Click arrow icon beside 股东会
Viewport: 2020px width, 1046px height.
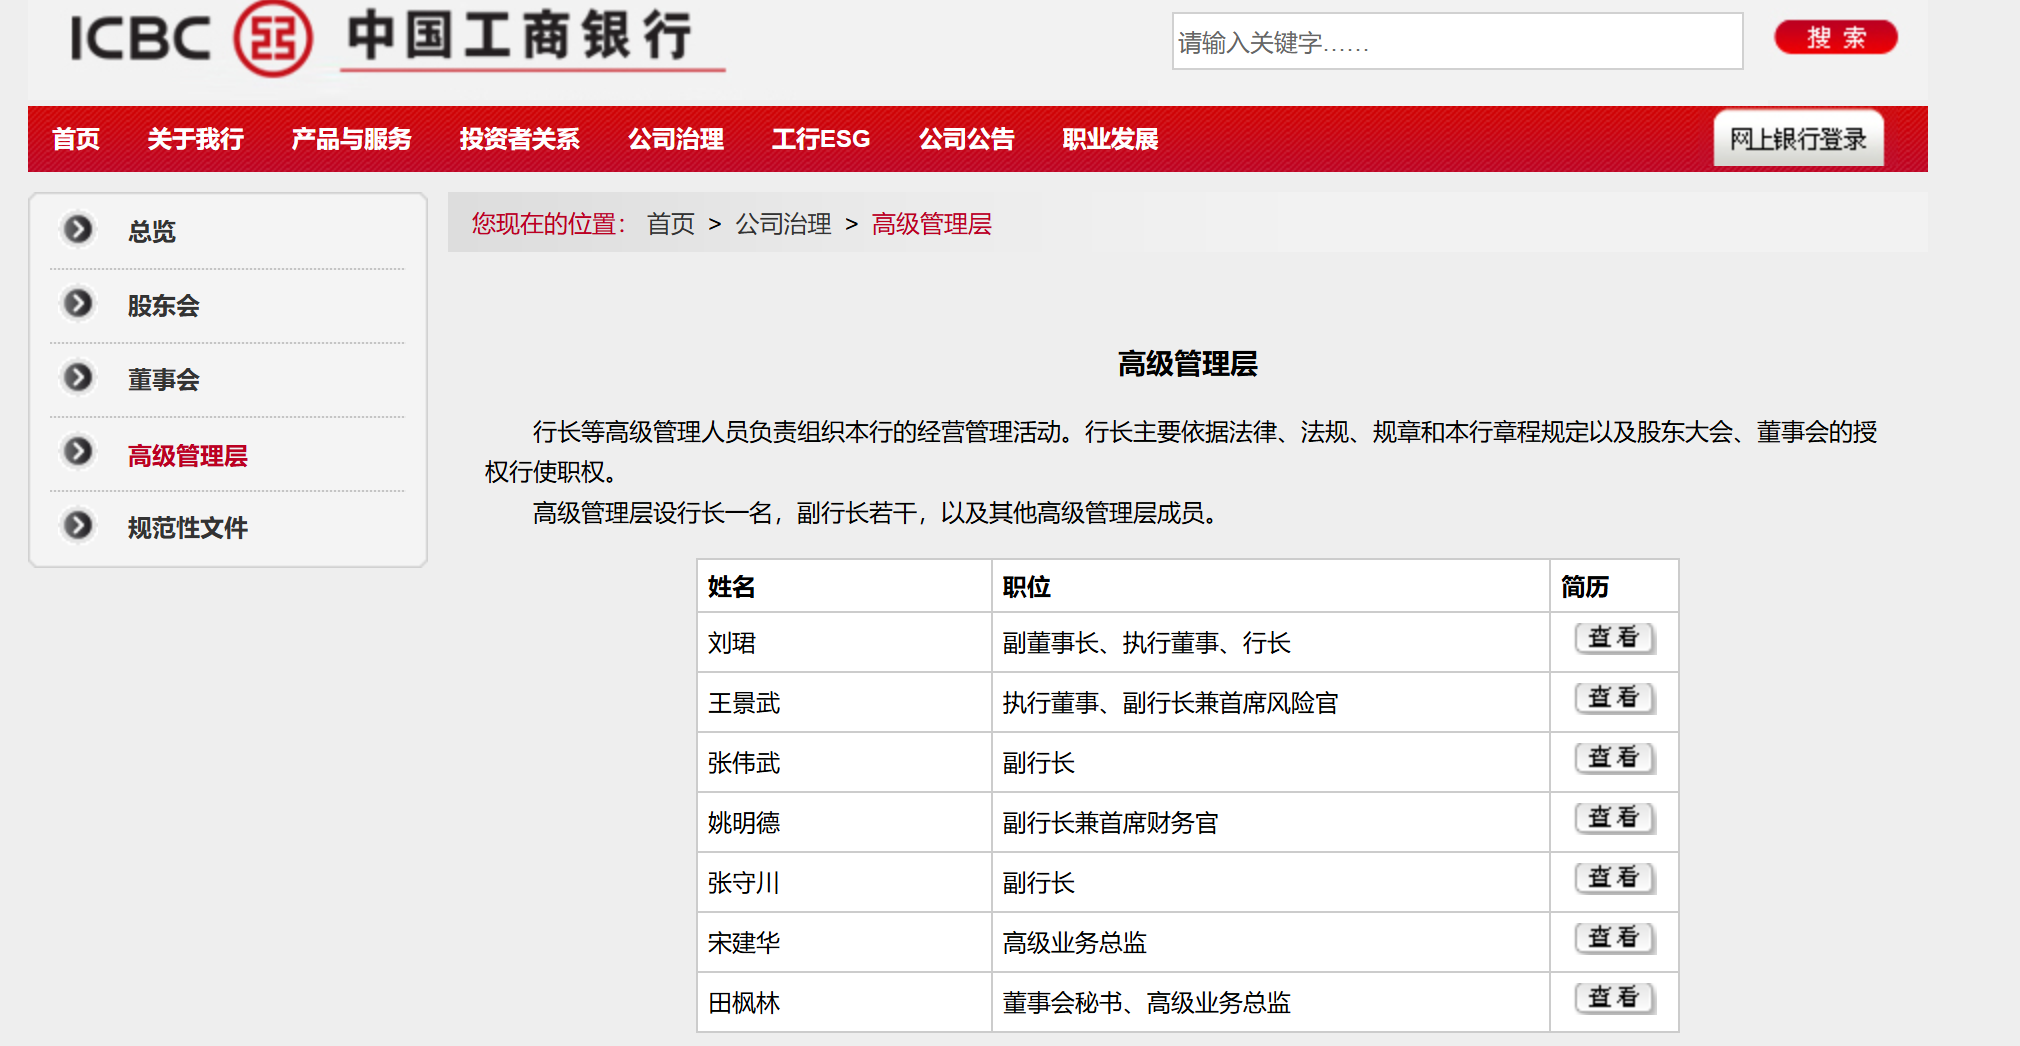click(78, 303)
